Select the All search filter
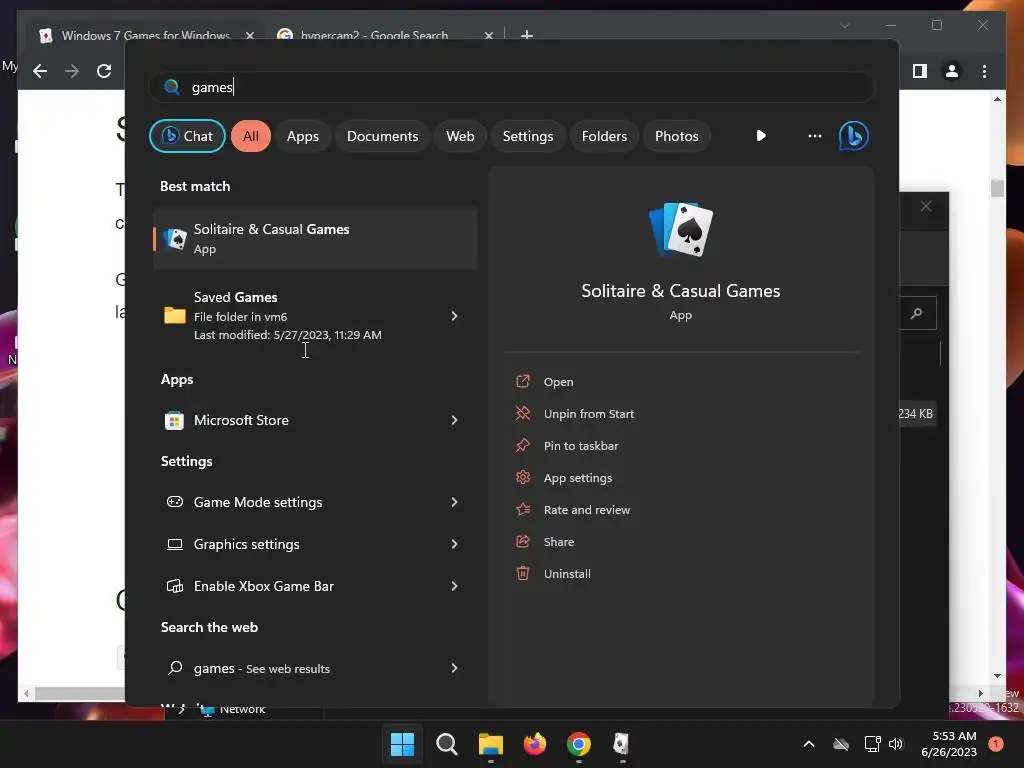The width and height of the screenshot is (1024, 768). pos(251,136)
